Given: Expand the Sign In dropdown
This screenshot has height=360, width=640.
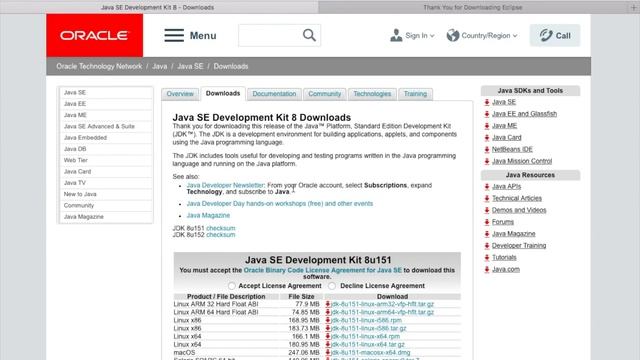Looking at the screenshot, I should pos(432,36).
